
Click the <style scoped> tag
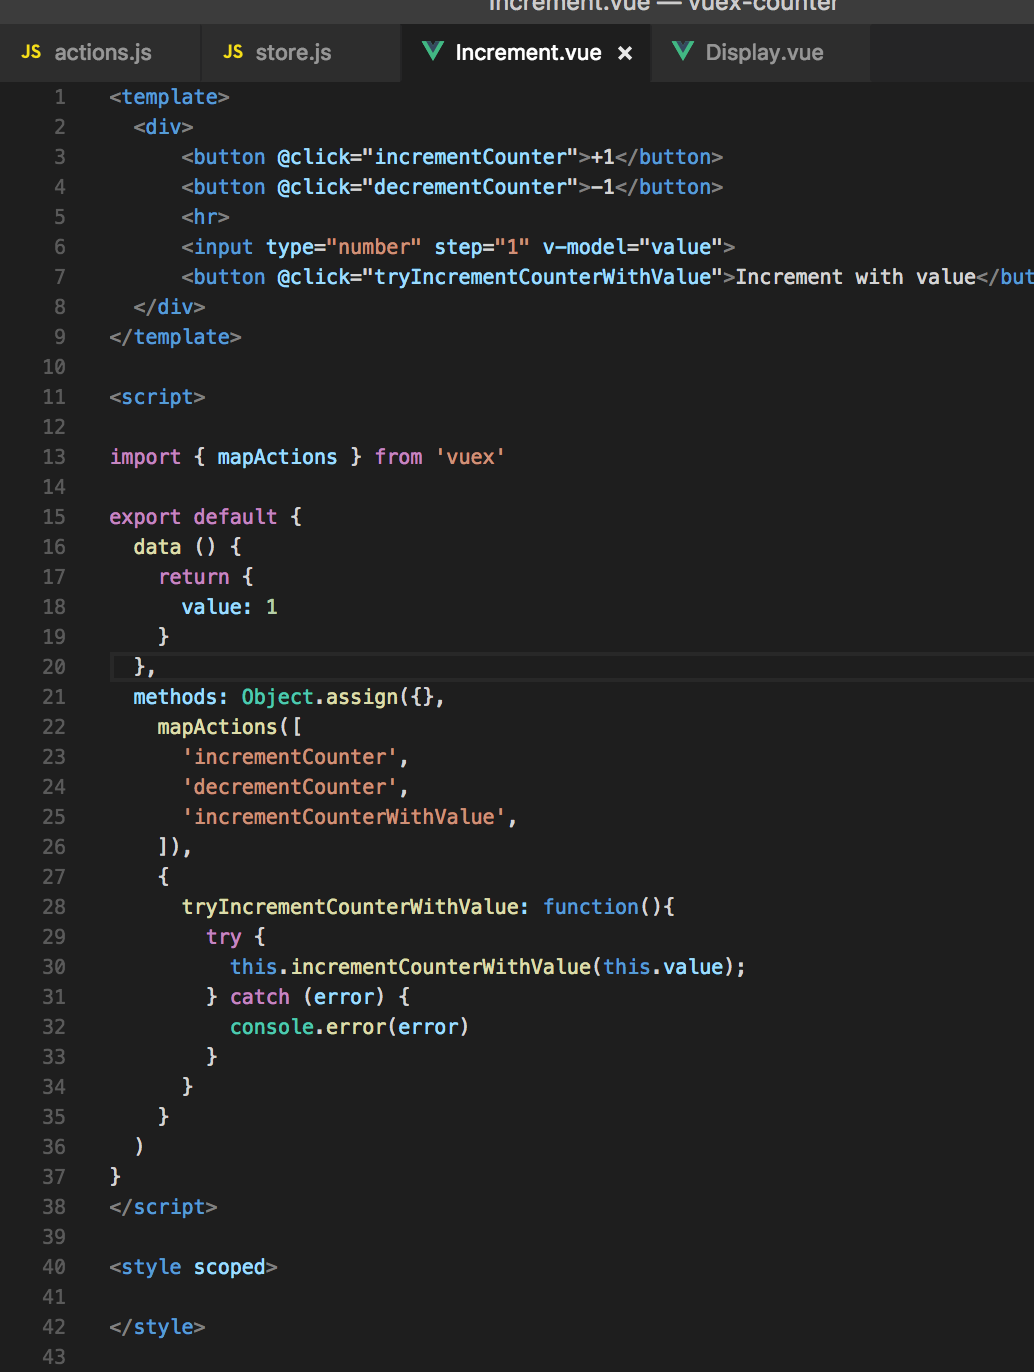[x=194, y=1267]
